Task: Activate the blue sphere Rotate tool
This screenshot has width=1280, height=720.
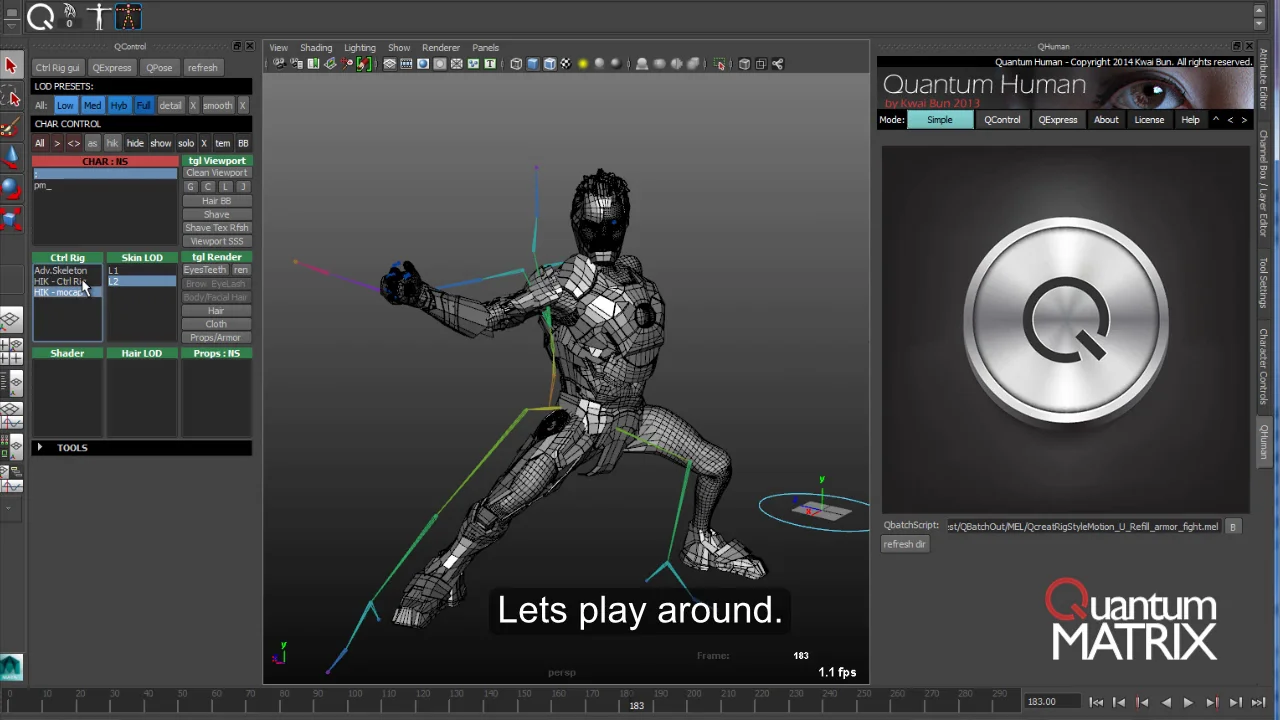Action: [11, 188]
